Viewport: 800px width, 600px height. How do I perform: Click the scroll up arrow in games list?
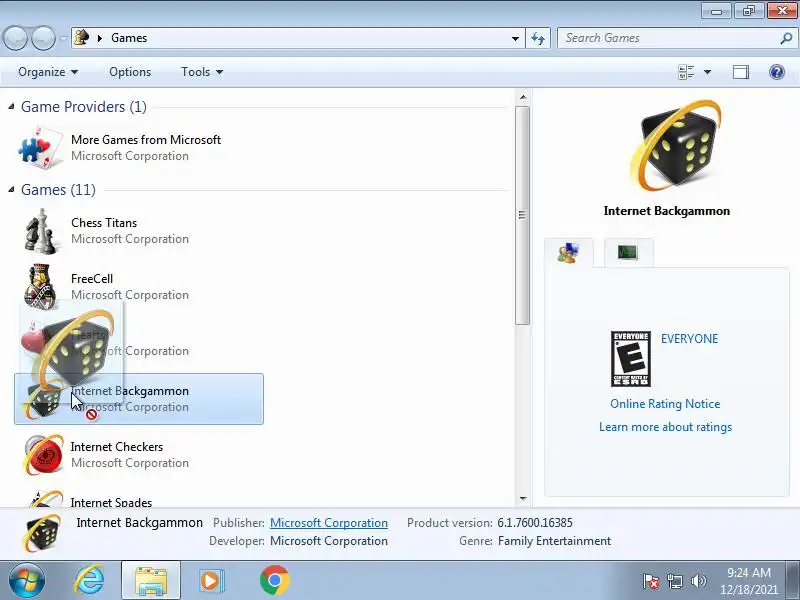pyautogui.click(x=522, y=97)
